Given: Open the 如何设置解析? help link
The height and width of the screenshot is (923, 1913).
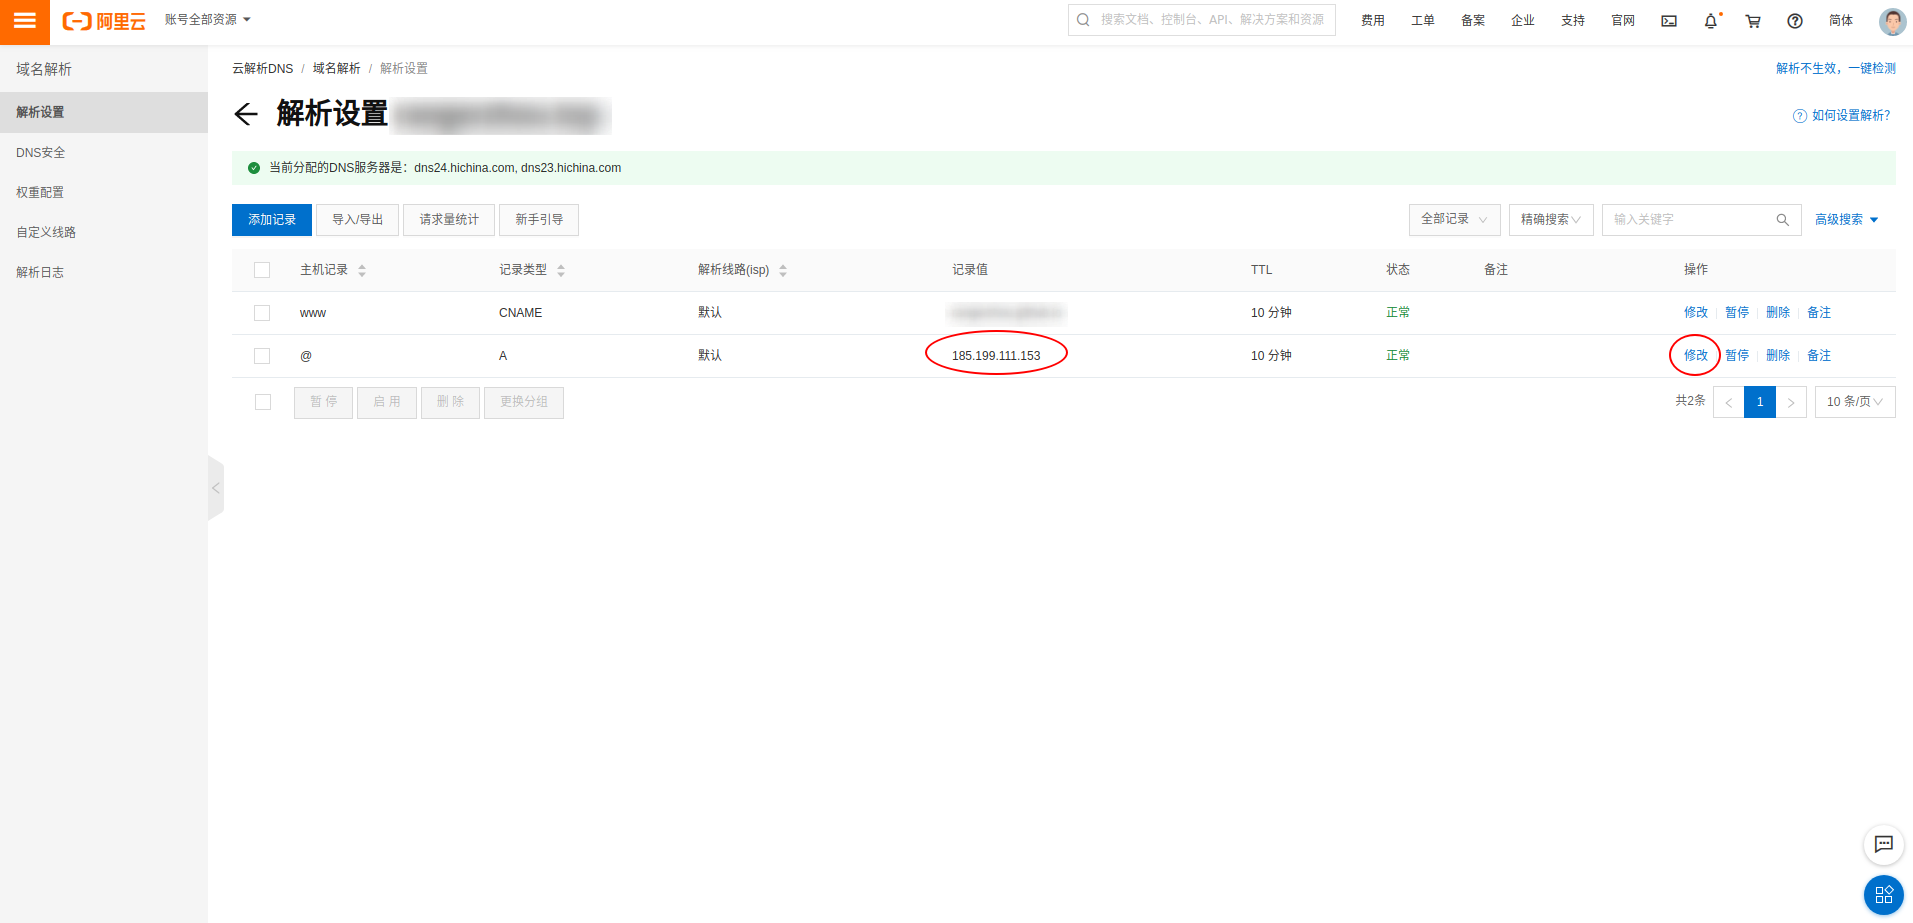Looking at the screenshot, I should click(1842, 116).
